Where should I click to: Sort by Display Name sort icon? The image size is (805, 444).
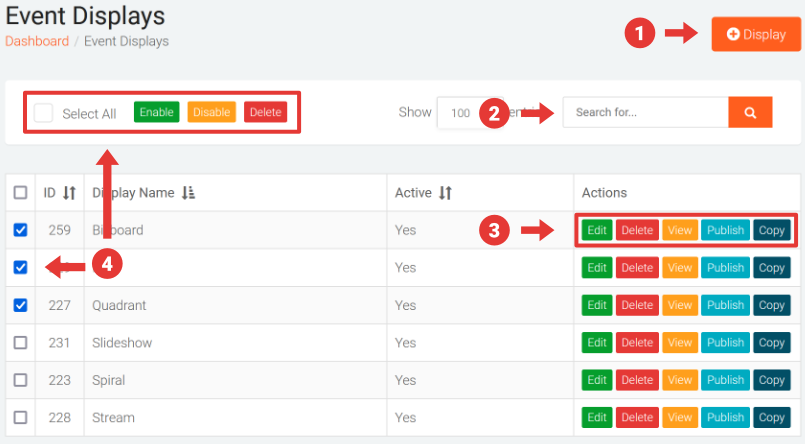click(x=188, y=193)
